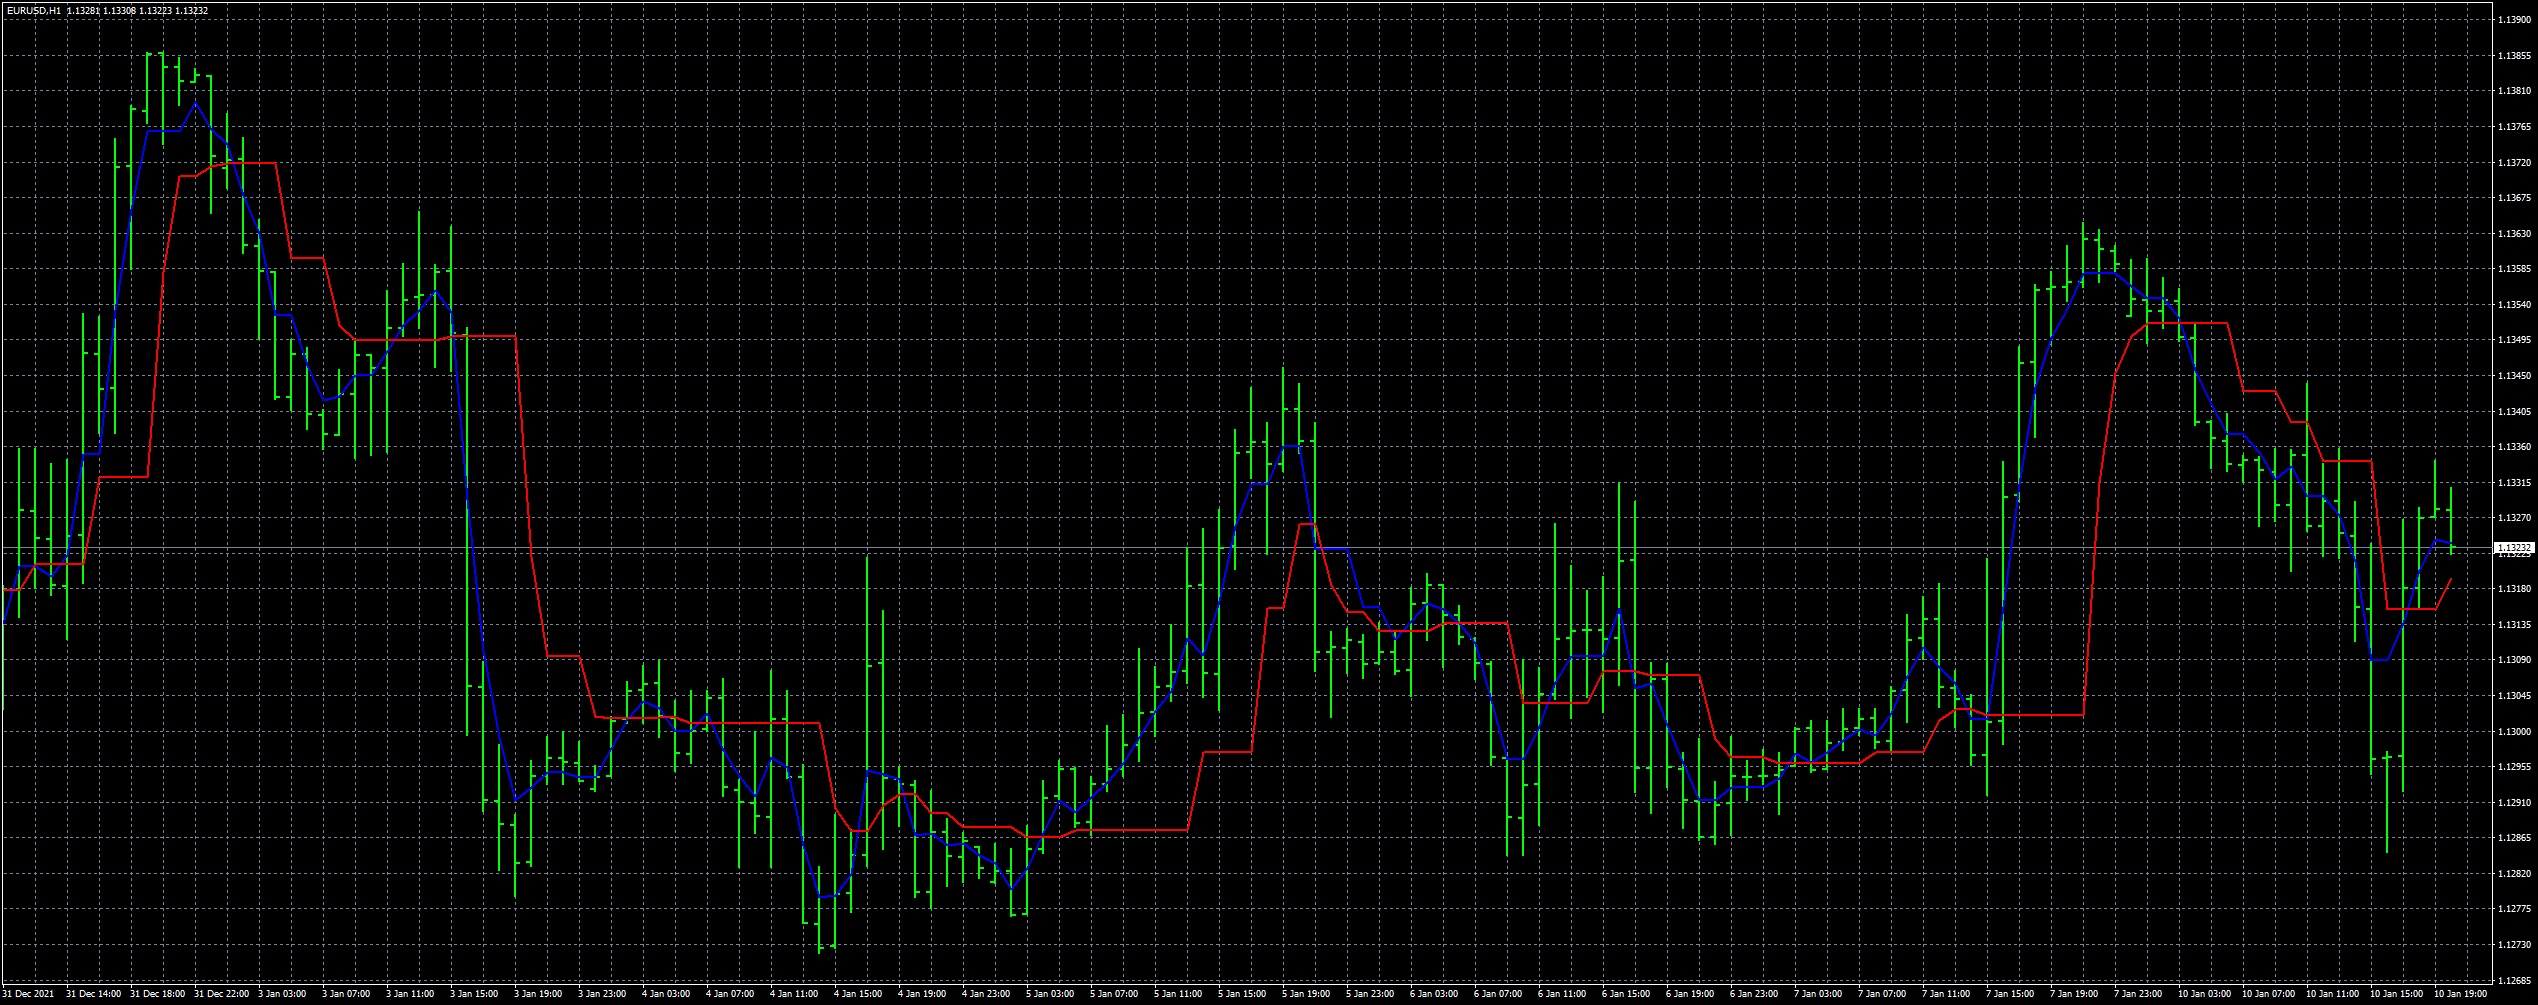The height and width of the screenshot is (1005, 2538).
Task: Click the current price label 1.13232
Action: [x=2515, y=548]
